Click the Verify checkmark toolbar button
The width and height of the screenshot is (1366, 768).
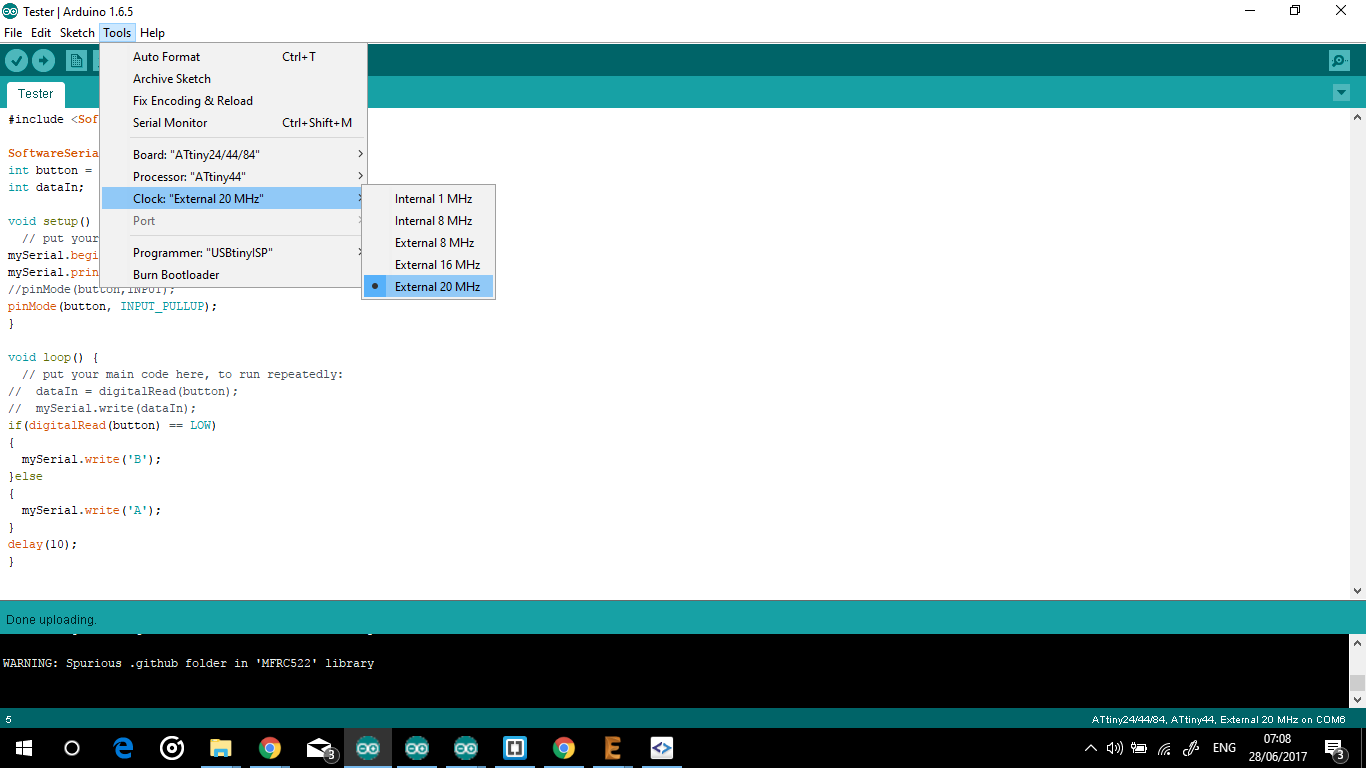pos(16,61)
